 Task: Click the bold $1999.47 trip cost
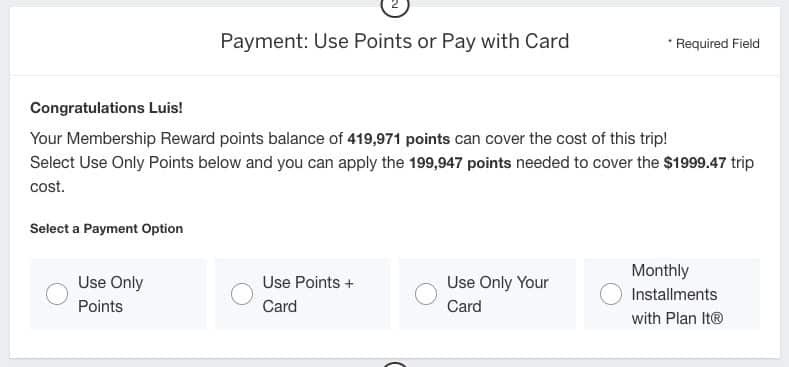click(x=695, y=163)
